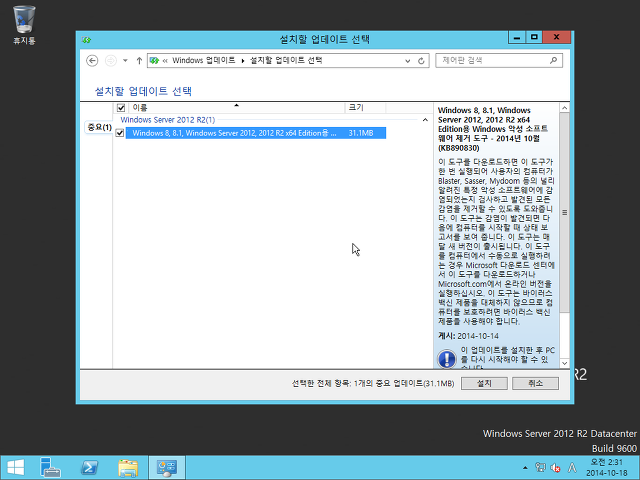Image resolution: width=640 pixels, height=480 pixels.
Task: Open the Start menu
Action: click(x=16, y=467)
